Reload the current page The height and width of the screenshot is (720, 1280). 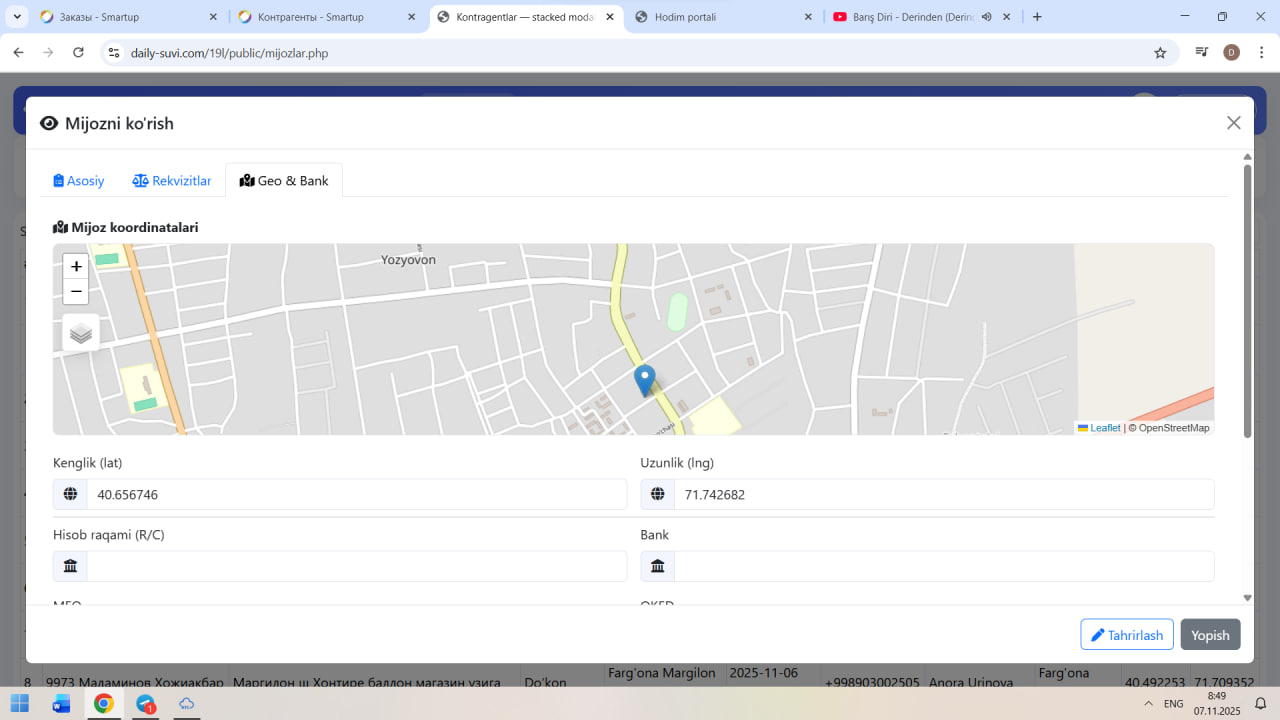pyautogui.click(x=79, y=53)
